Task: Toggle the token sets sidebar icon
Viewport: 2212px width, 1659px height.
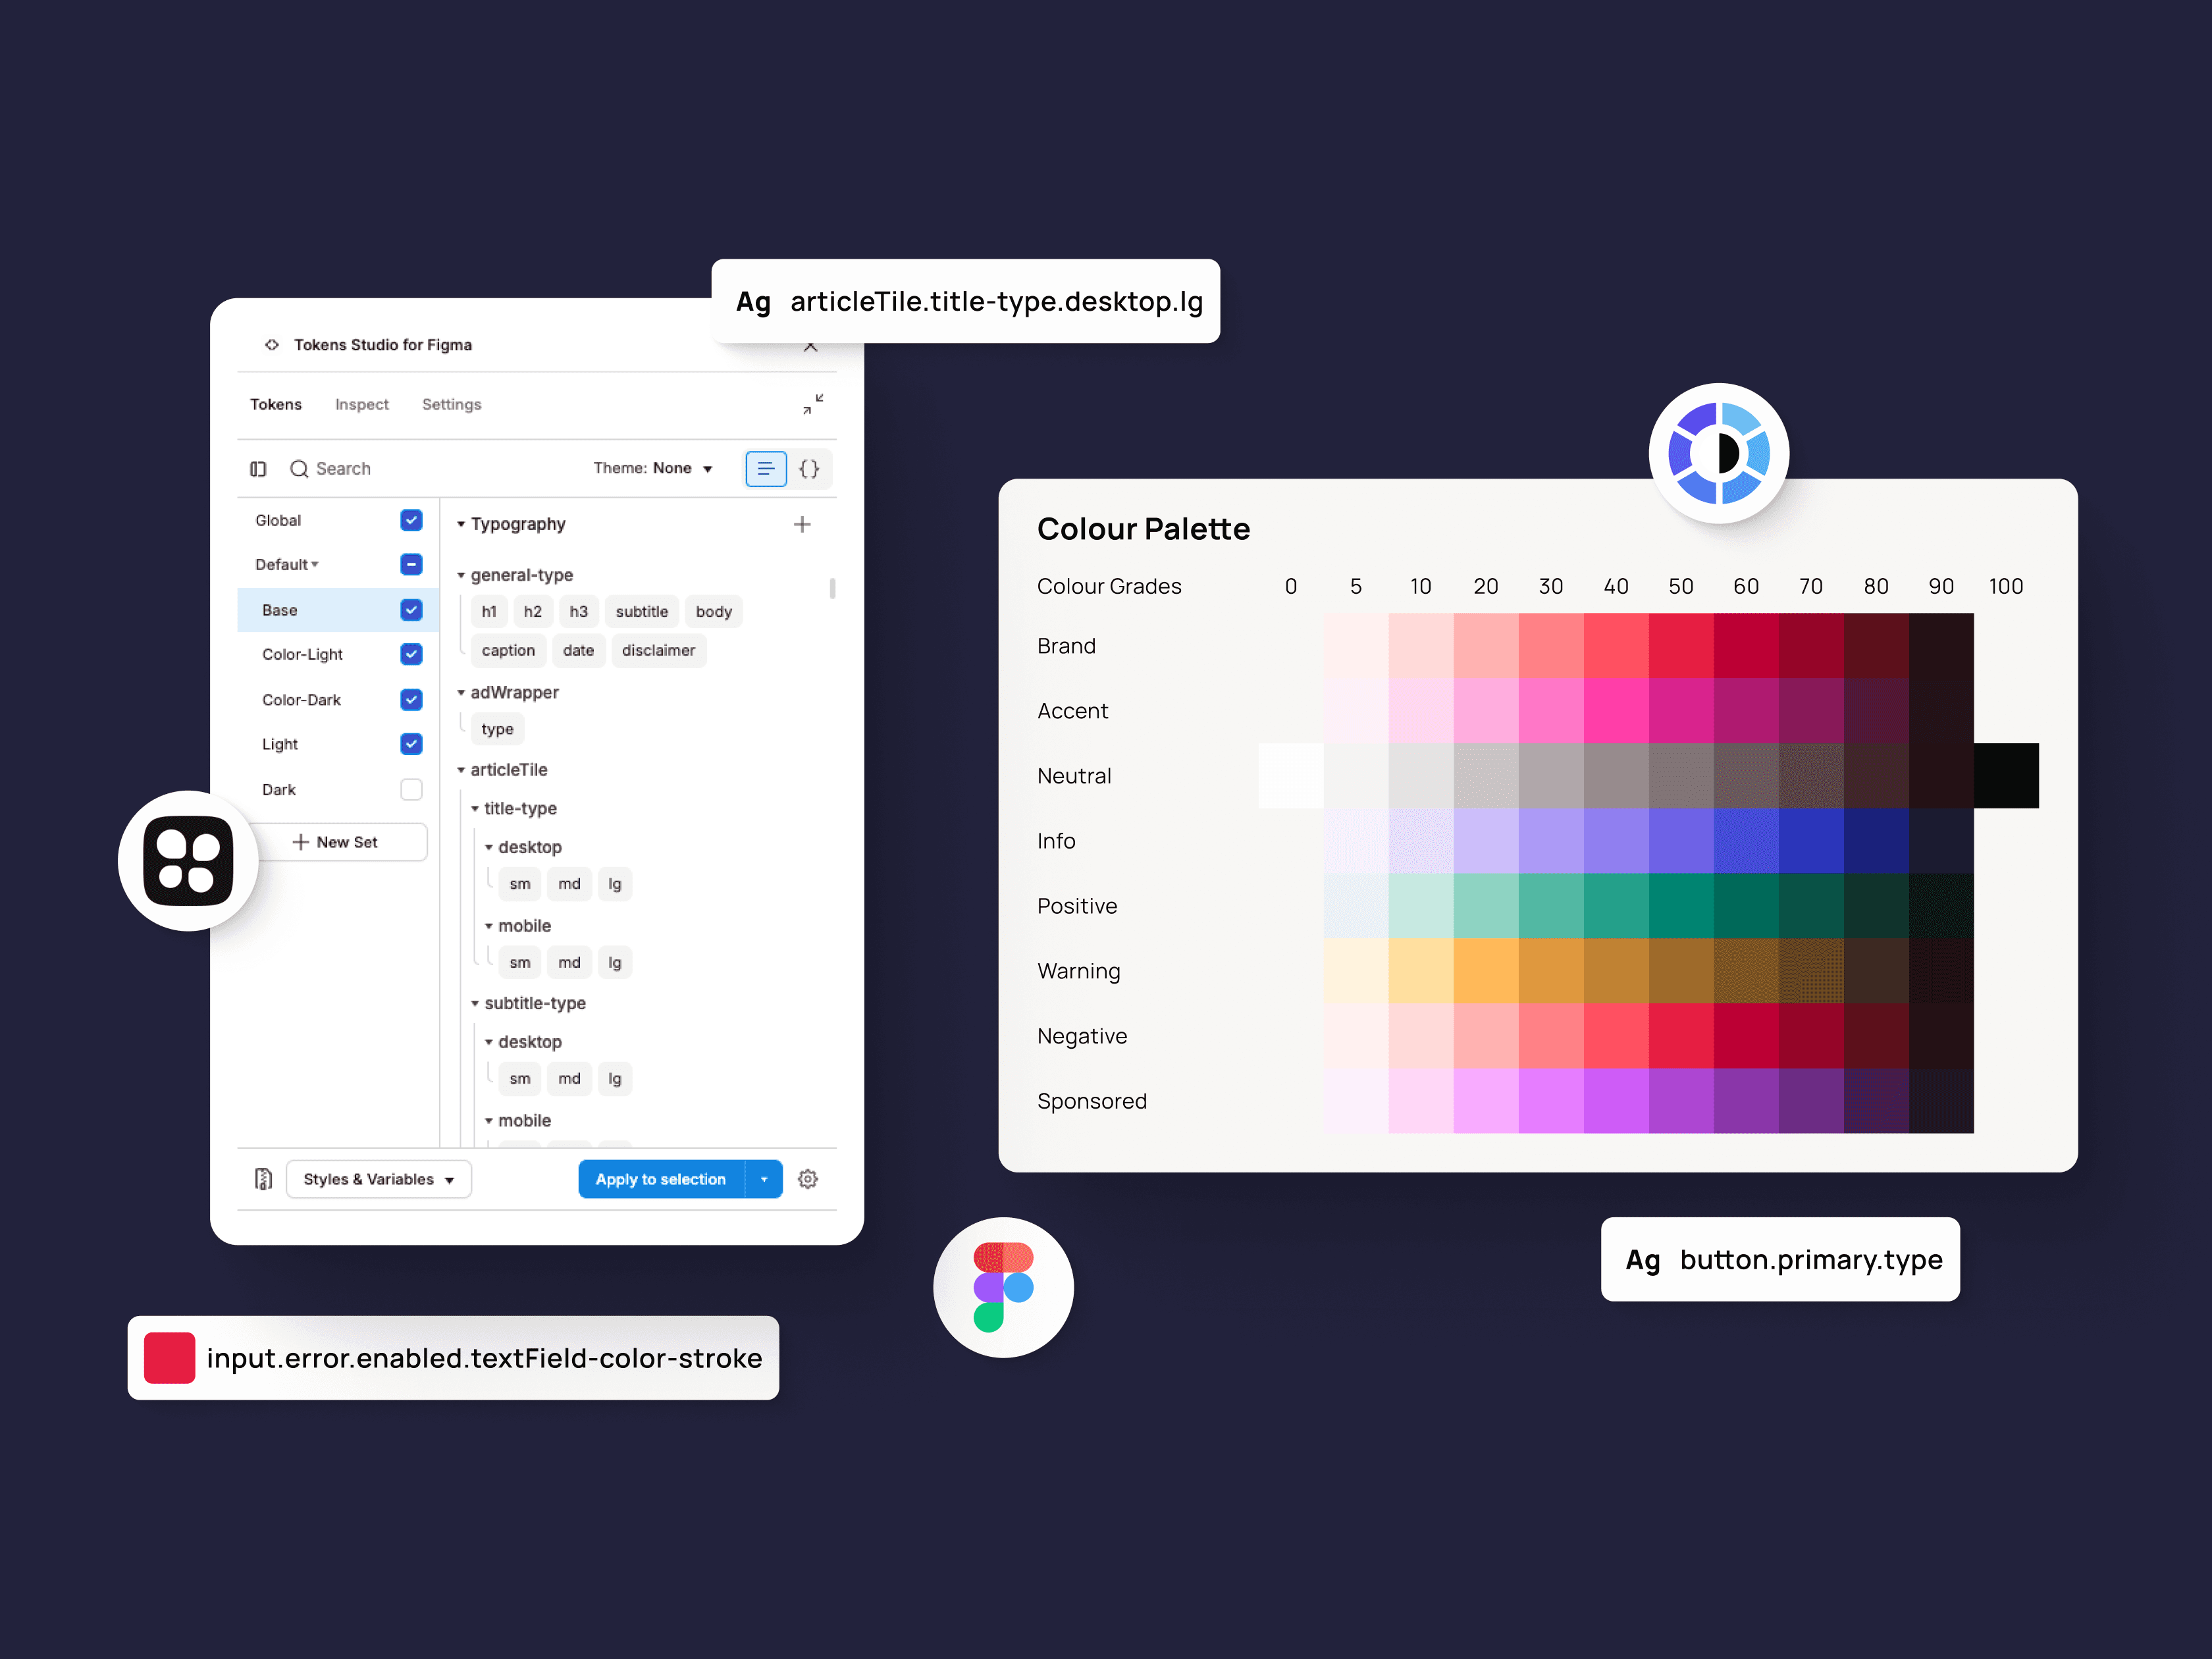Action: click(258, 469)
